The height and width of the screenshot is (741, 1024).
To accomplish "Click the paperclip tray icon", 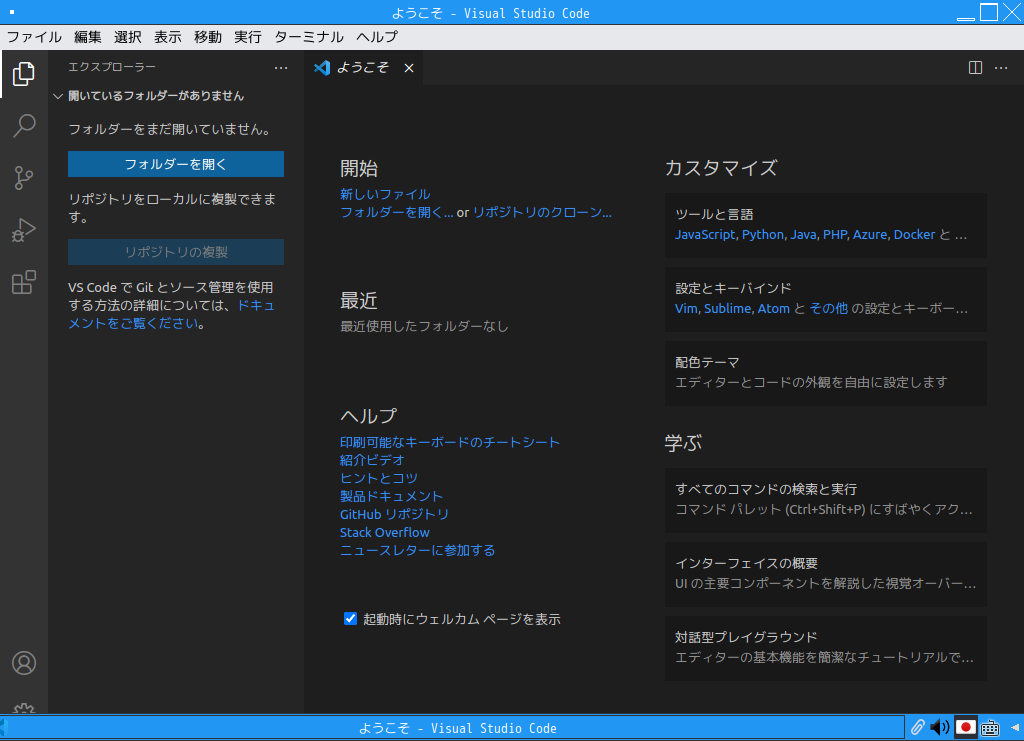I will tap(918, 727).
